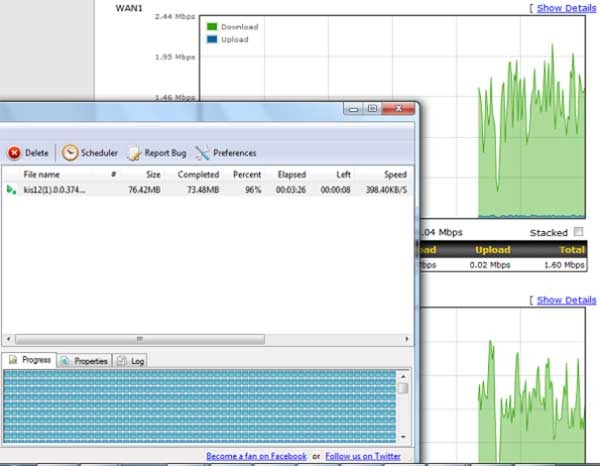Screen dimensions: 600x466
Task: Sort by Left column header
Action: [x=343, y=174]
